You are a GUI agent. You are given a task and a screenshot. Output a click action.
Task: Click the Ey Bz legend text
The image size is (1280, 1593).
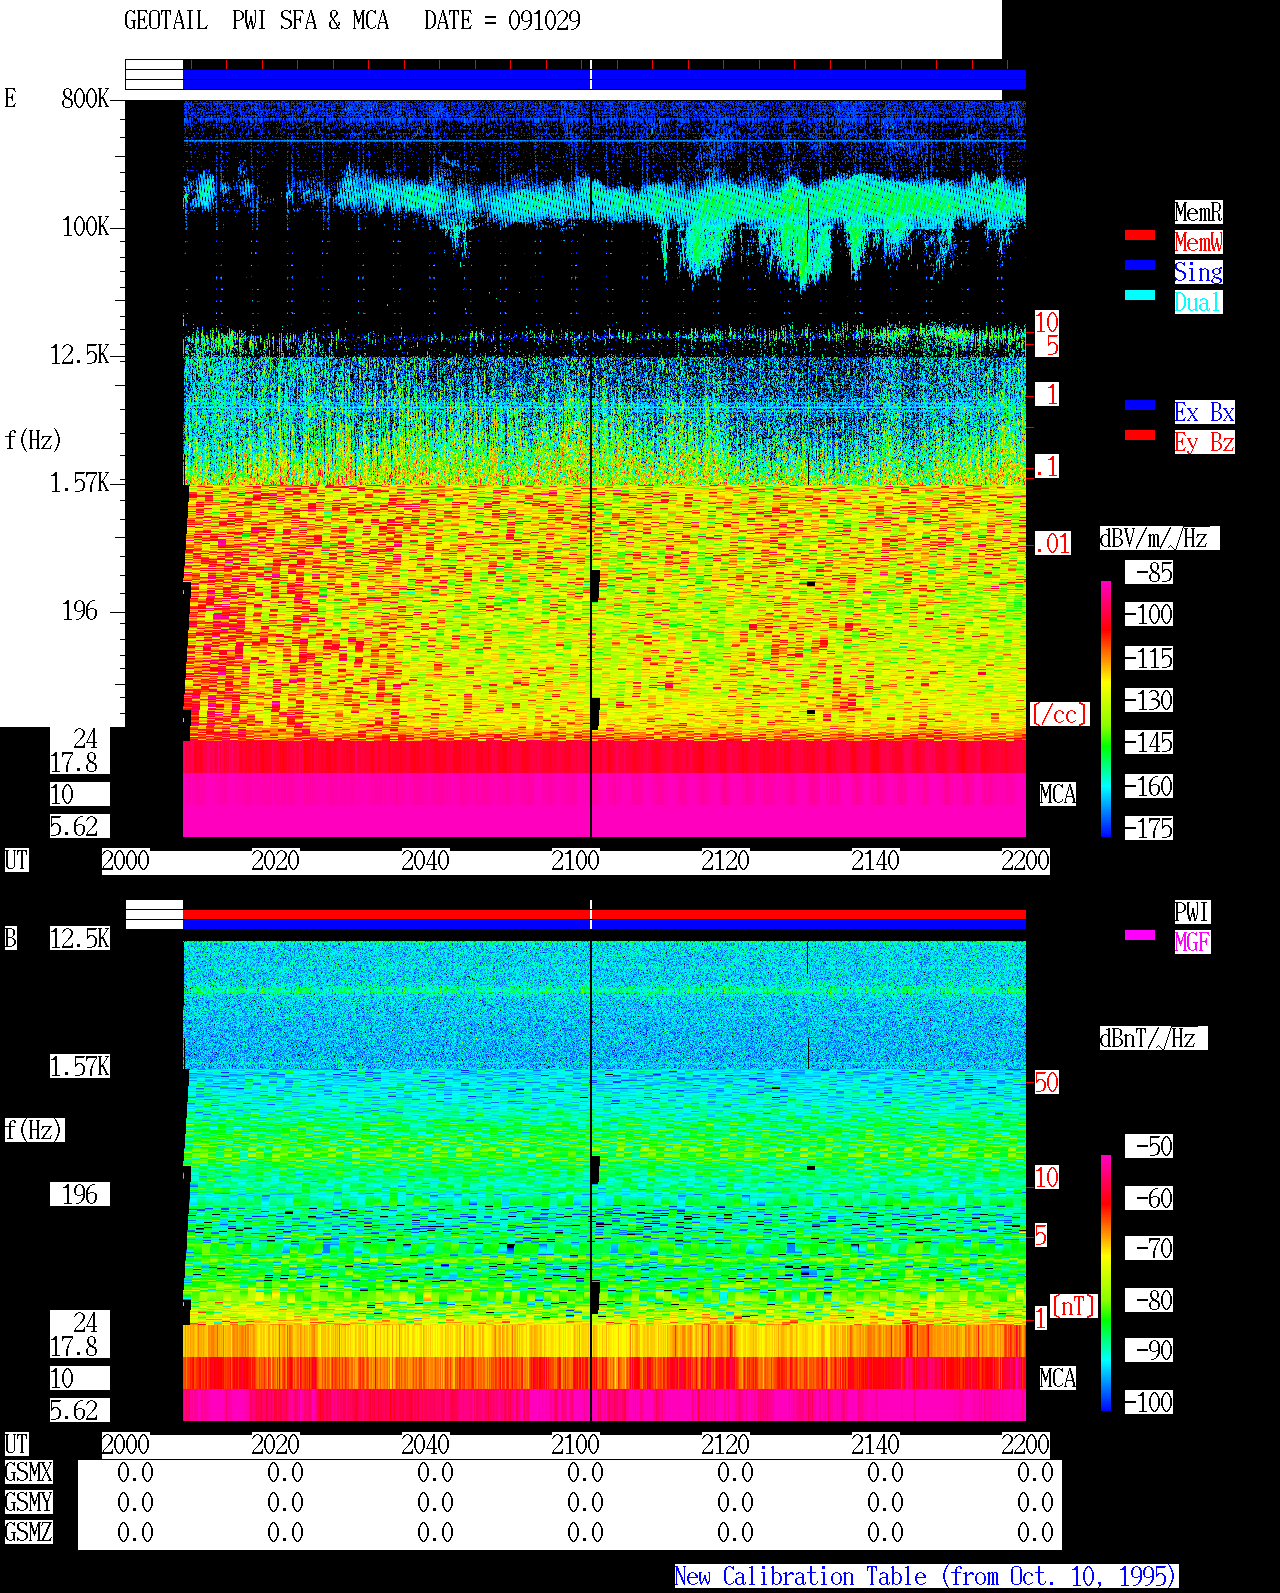[1204, 442]
